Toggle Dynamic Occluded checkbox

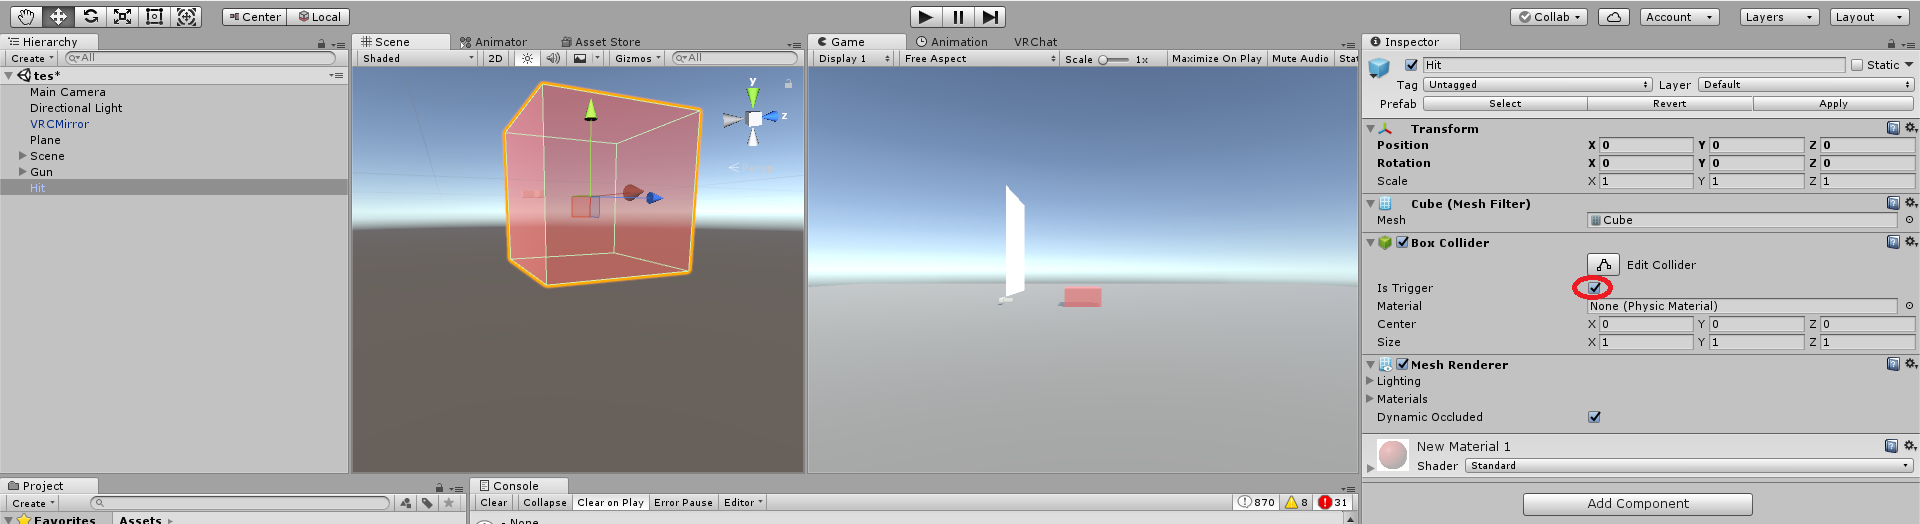[1594, 417]
